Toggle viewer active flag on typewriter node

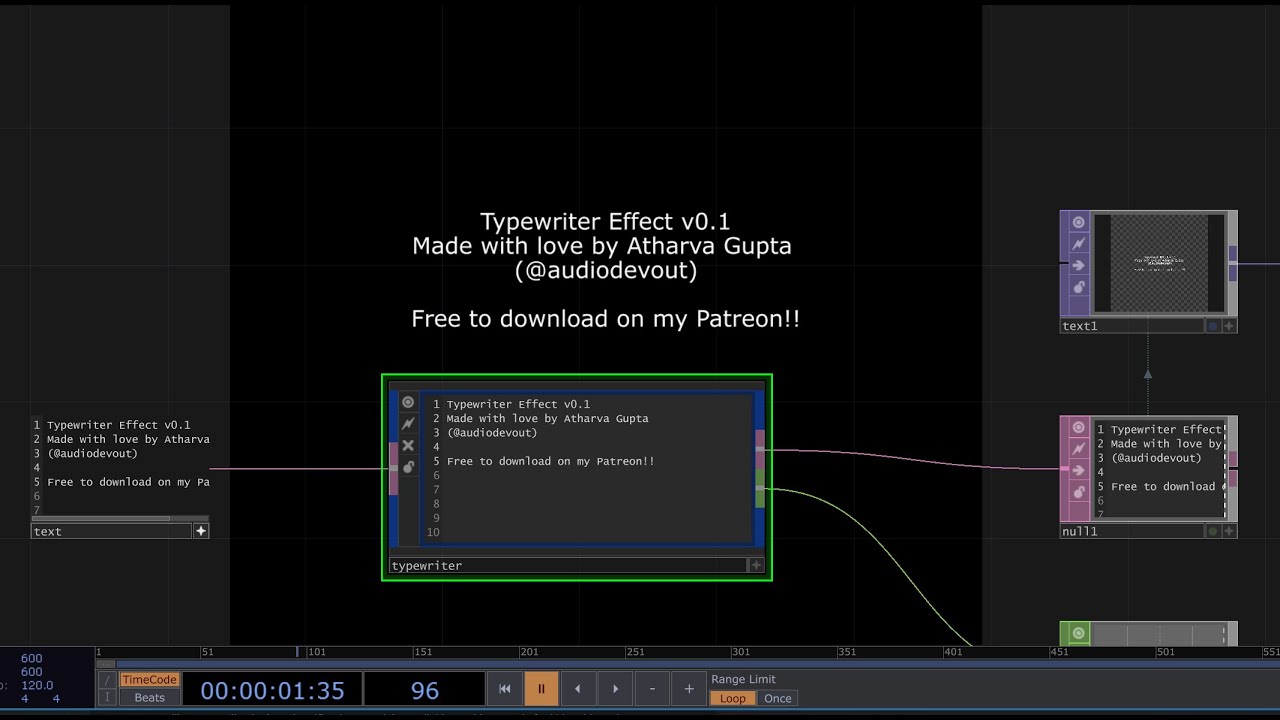click(408, 402)
